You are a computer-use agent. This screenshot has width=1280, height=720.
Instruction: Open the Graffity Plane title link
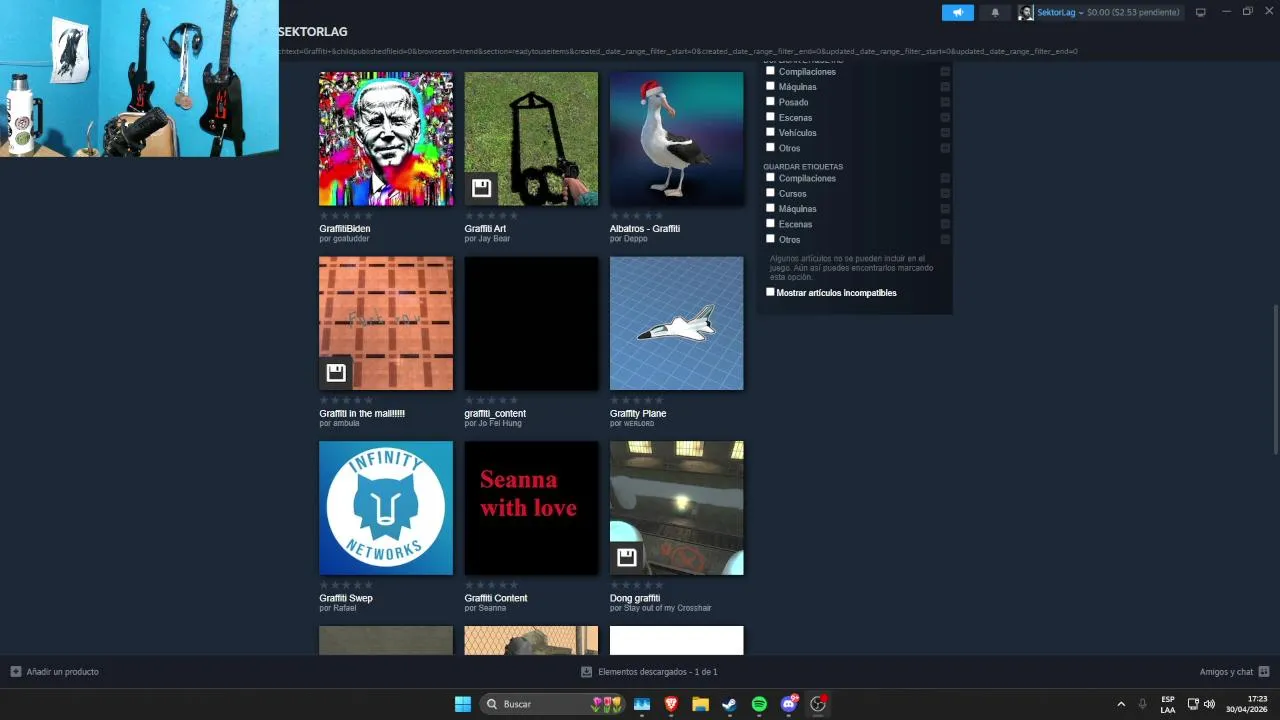point(638,414)
